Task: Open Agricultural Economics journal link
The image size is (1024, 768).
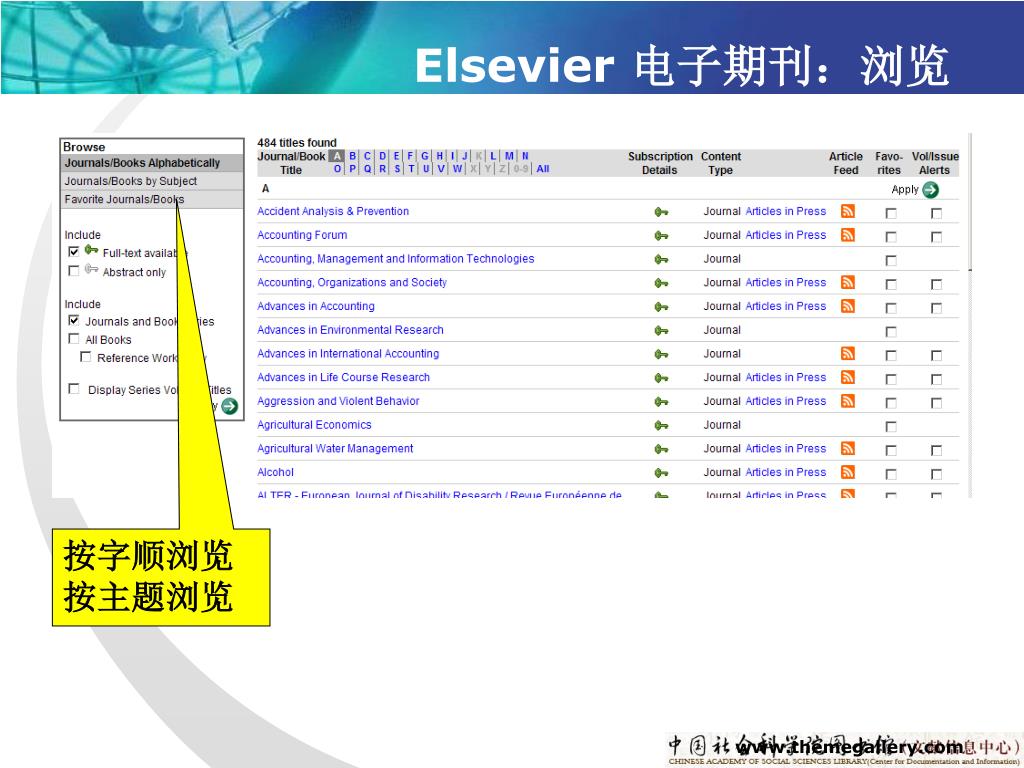Action: 314,424
